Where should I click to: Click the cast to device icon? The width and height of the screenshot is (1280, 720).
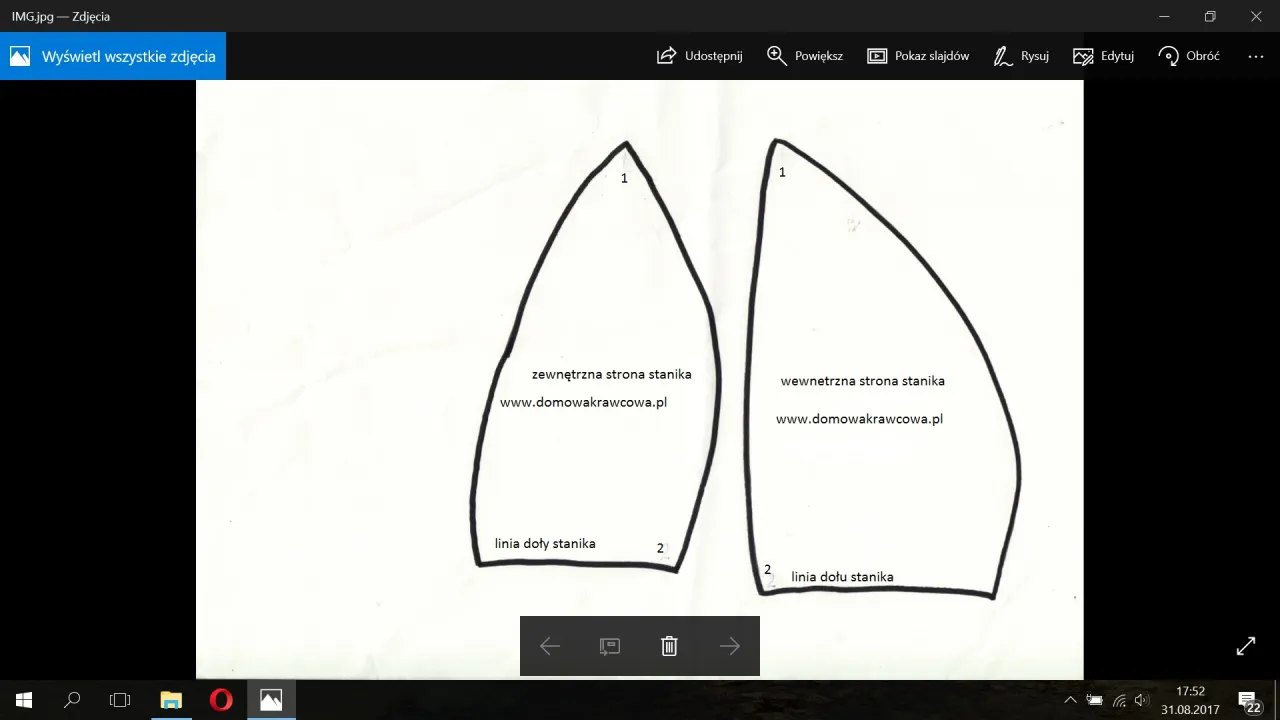(x=610, y=646)
